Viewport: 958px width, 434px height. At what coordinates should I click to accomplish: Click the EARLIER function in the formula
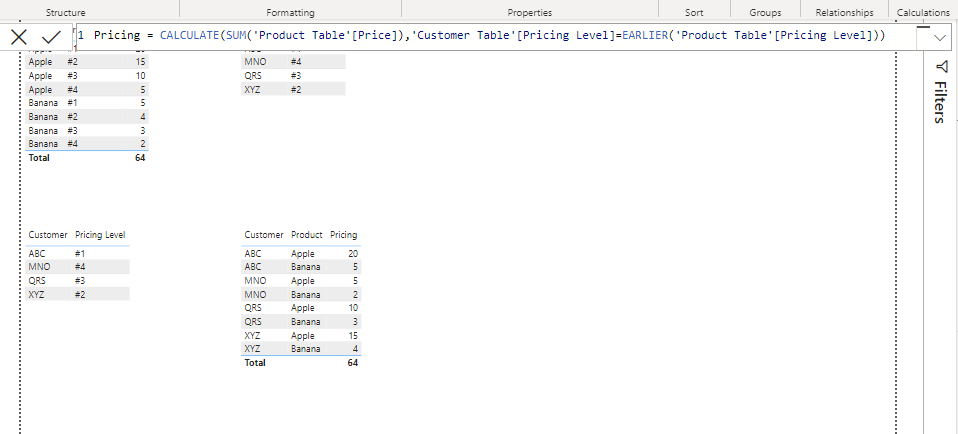pos(645,35)
